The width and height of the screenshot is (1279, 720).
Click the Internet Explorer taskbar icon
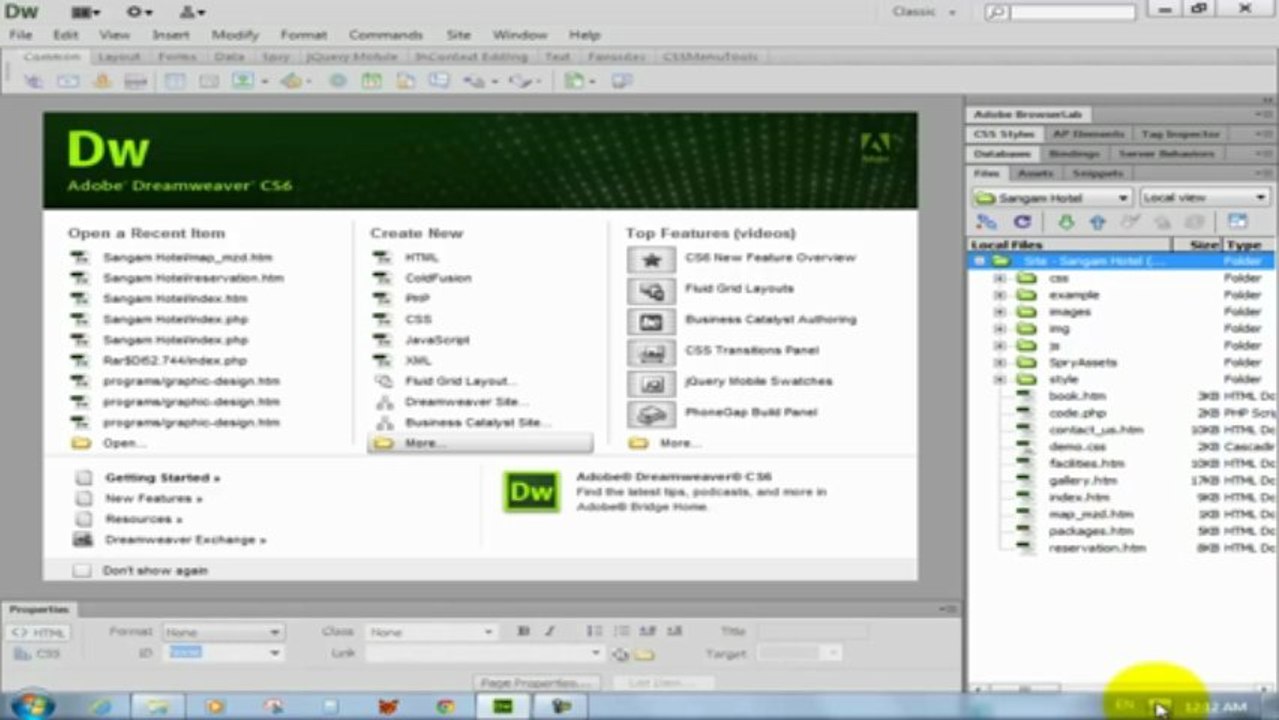coord(99,706)
